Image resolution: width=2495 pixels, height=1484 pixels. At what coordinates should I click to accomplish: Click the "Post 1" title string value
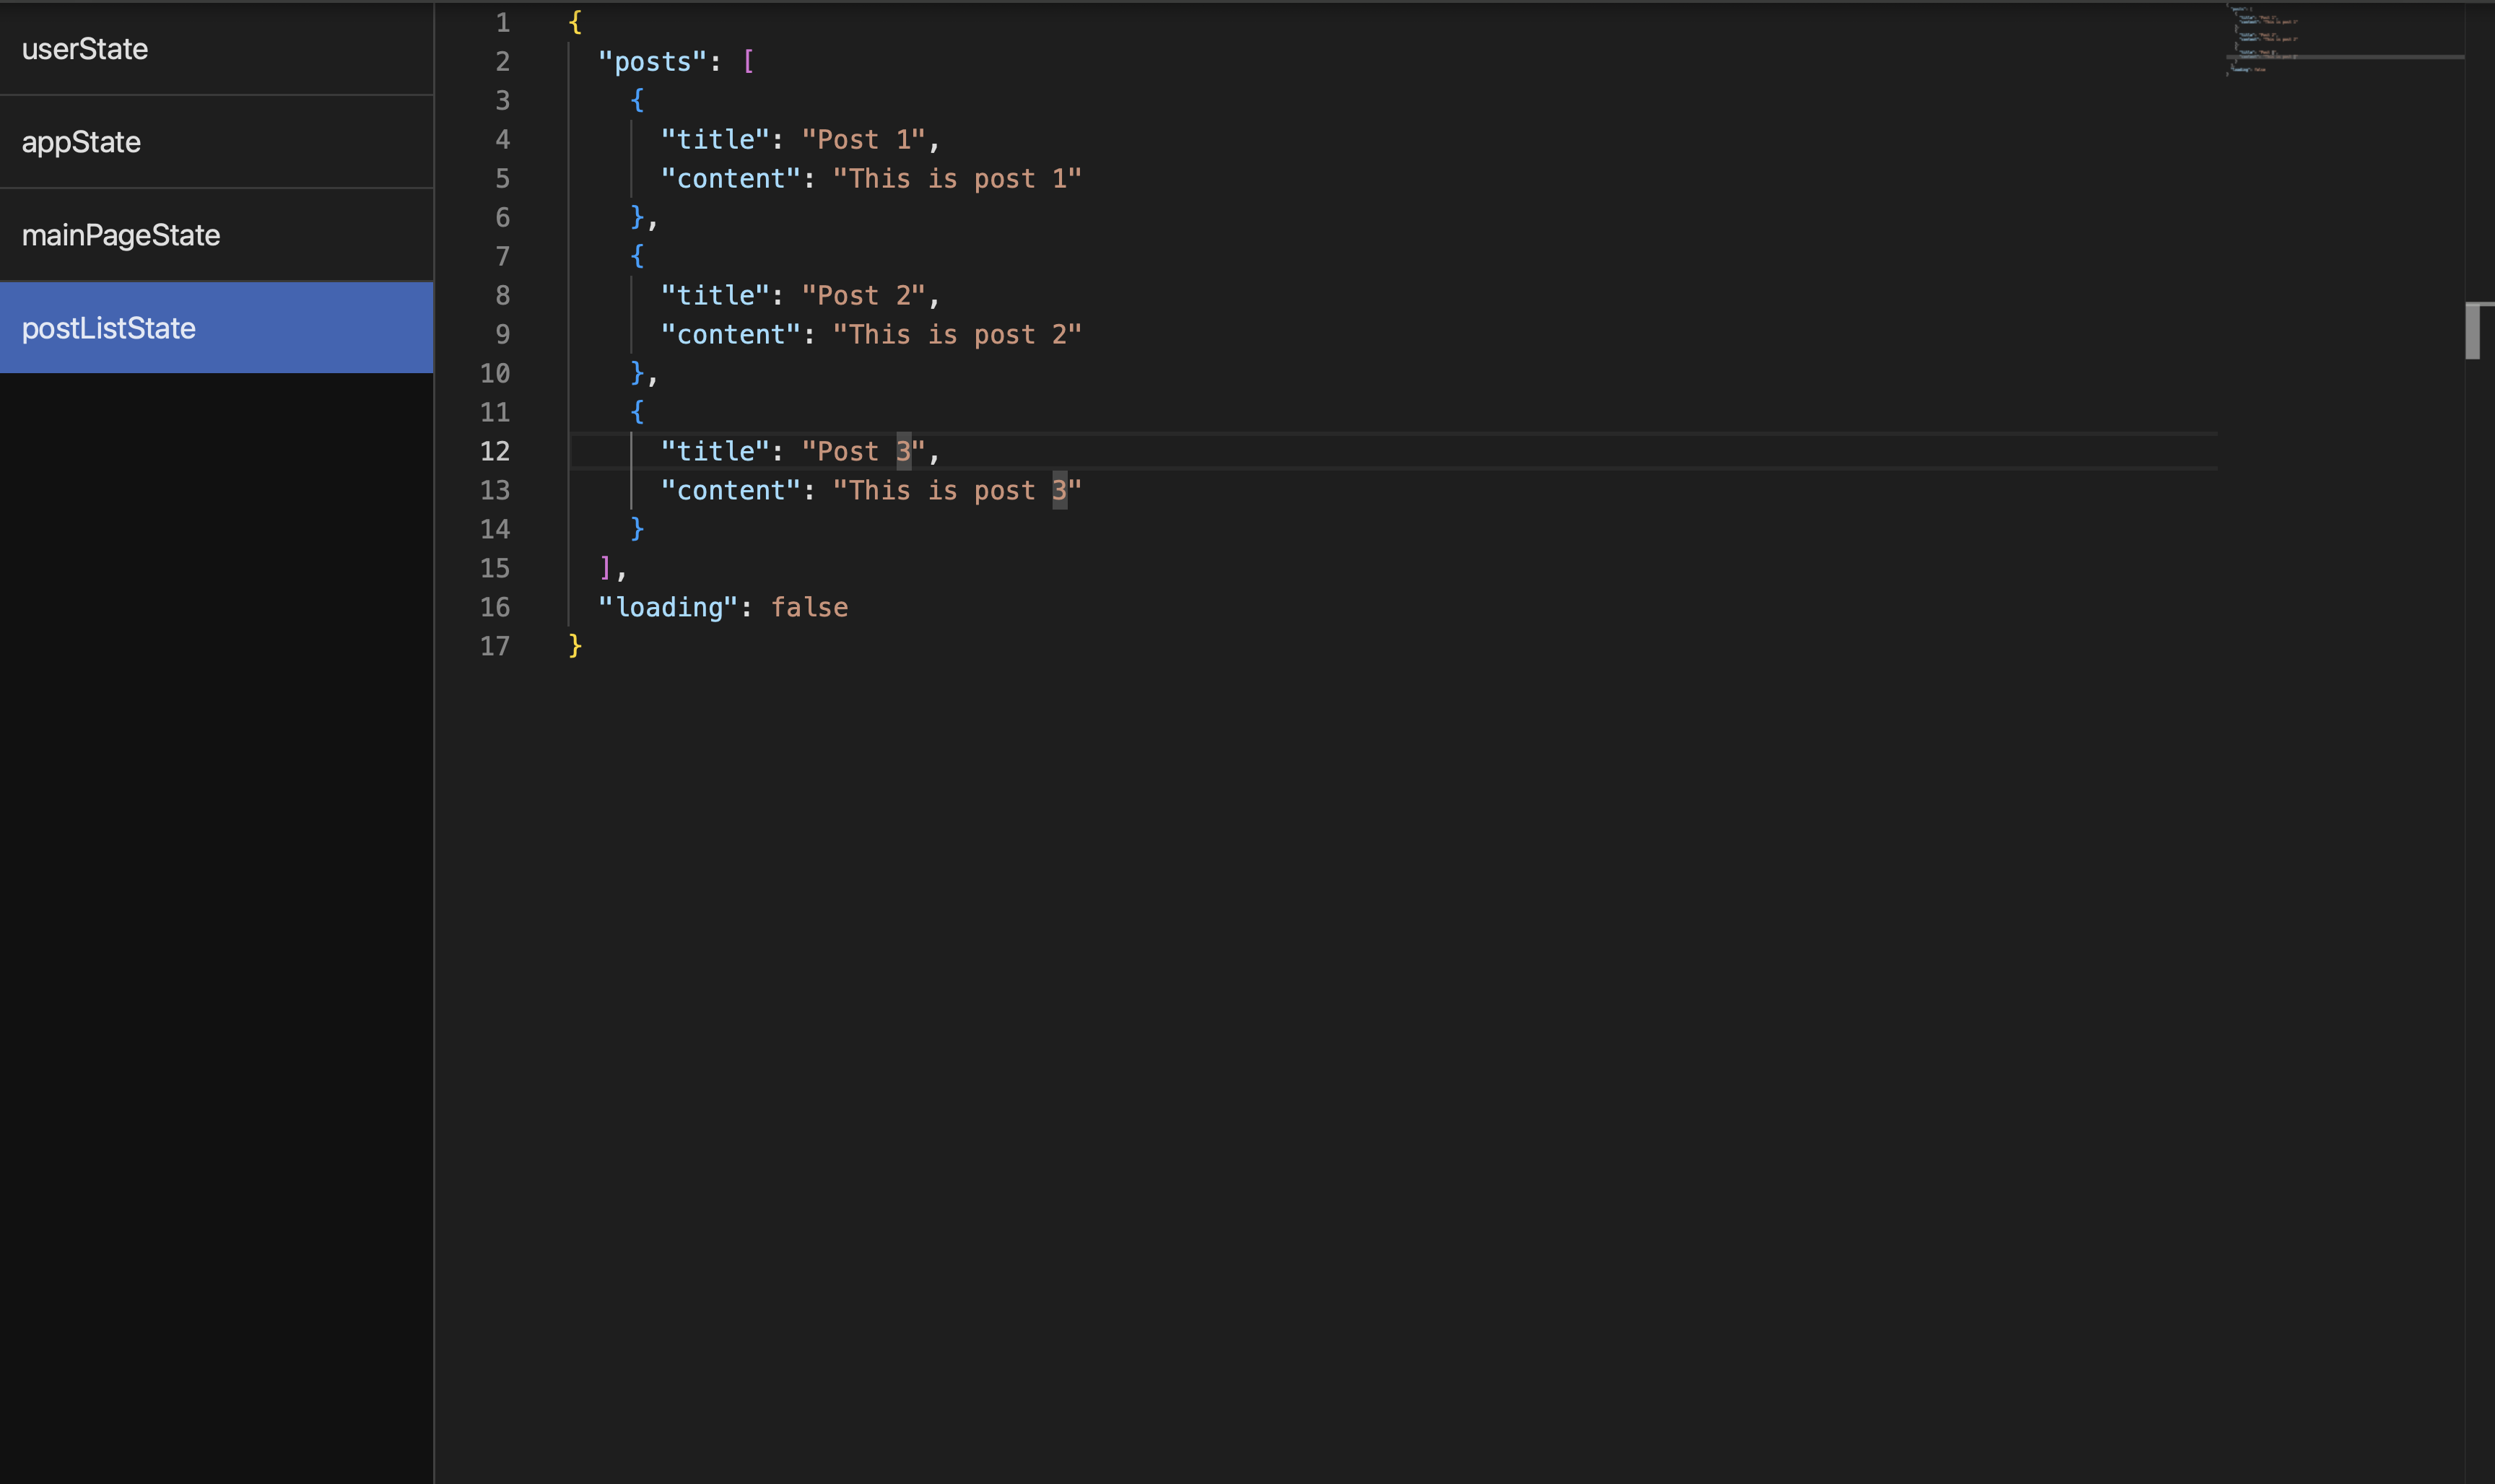(863, 140)
